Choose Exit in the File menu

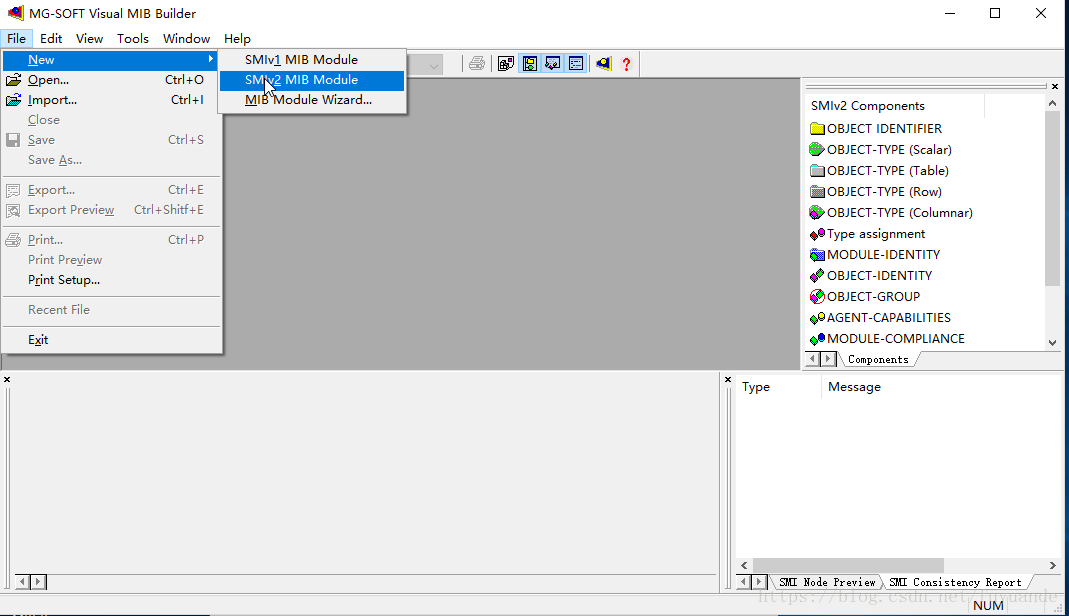tap(112, 340)
